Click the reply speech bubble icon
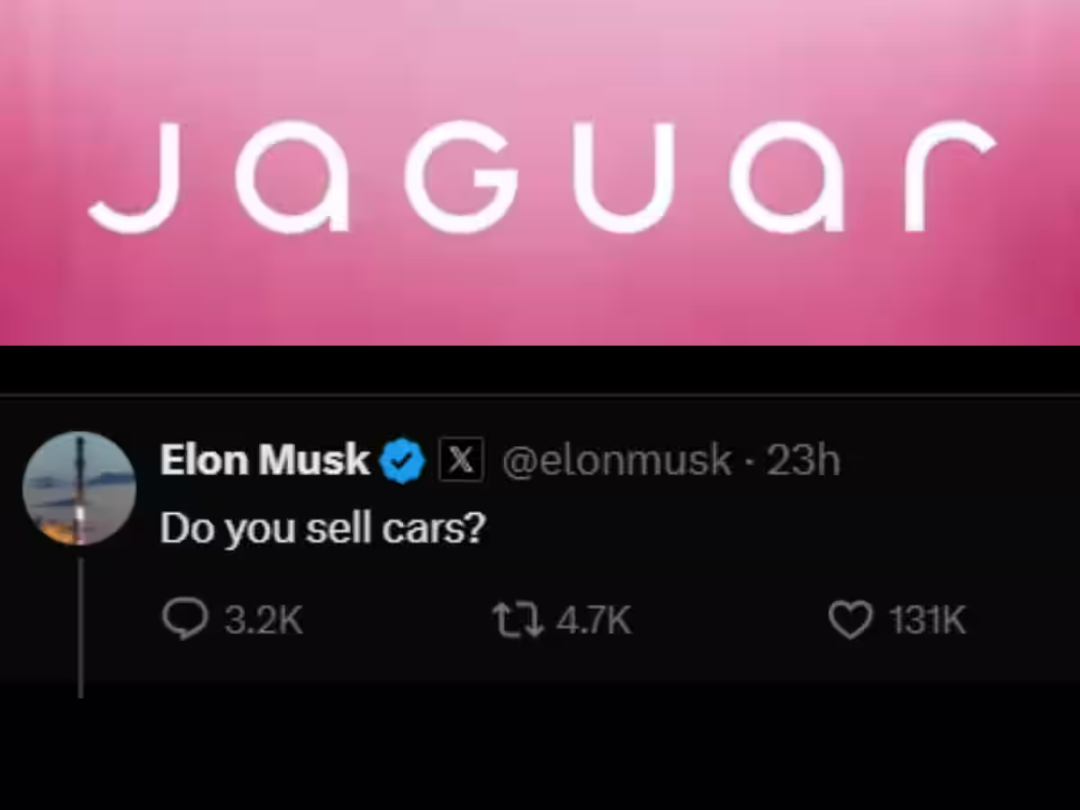Image resolution: width=1080 pixels, height=810 pixels. [x=185, y=619]
